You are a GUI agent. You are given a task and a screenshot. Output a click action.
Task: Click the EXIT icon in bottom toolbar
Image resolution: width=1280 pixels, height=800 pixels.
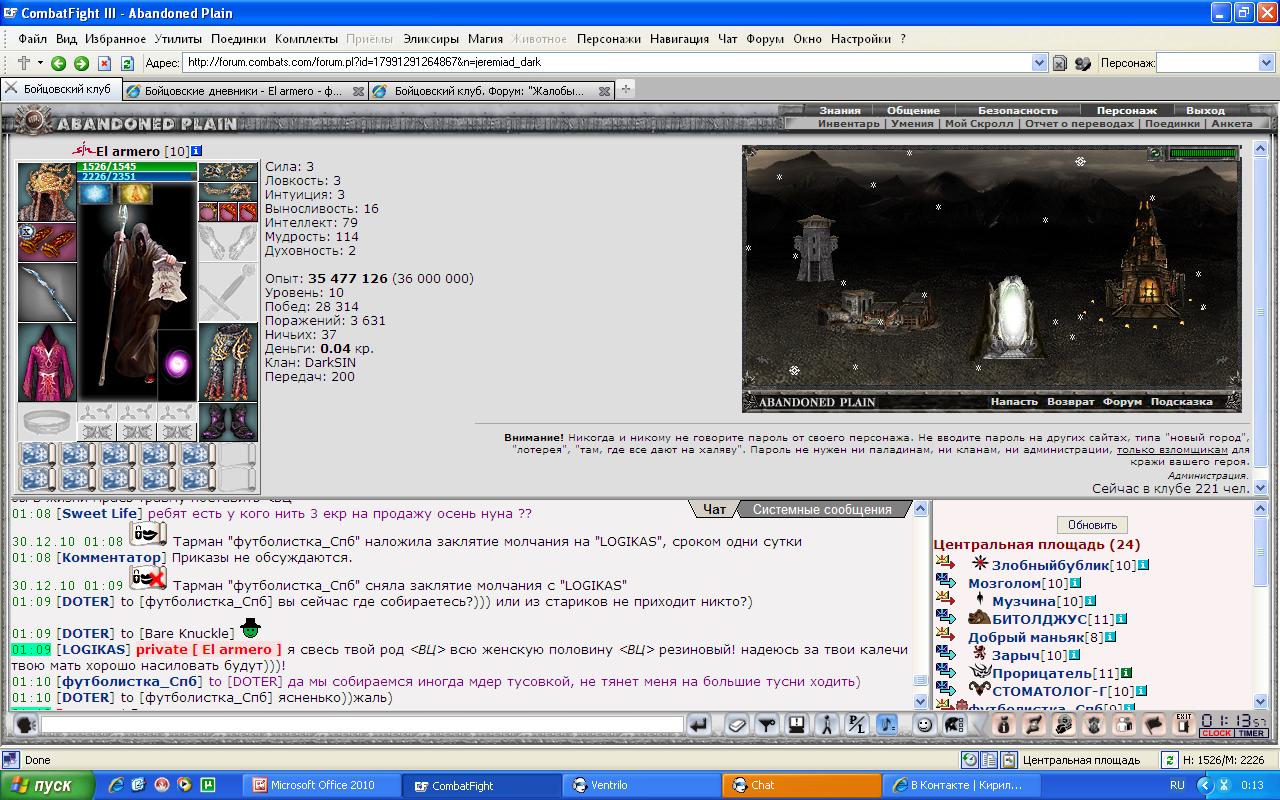[1184, 724]
